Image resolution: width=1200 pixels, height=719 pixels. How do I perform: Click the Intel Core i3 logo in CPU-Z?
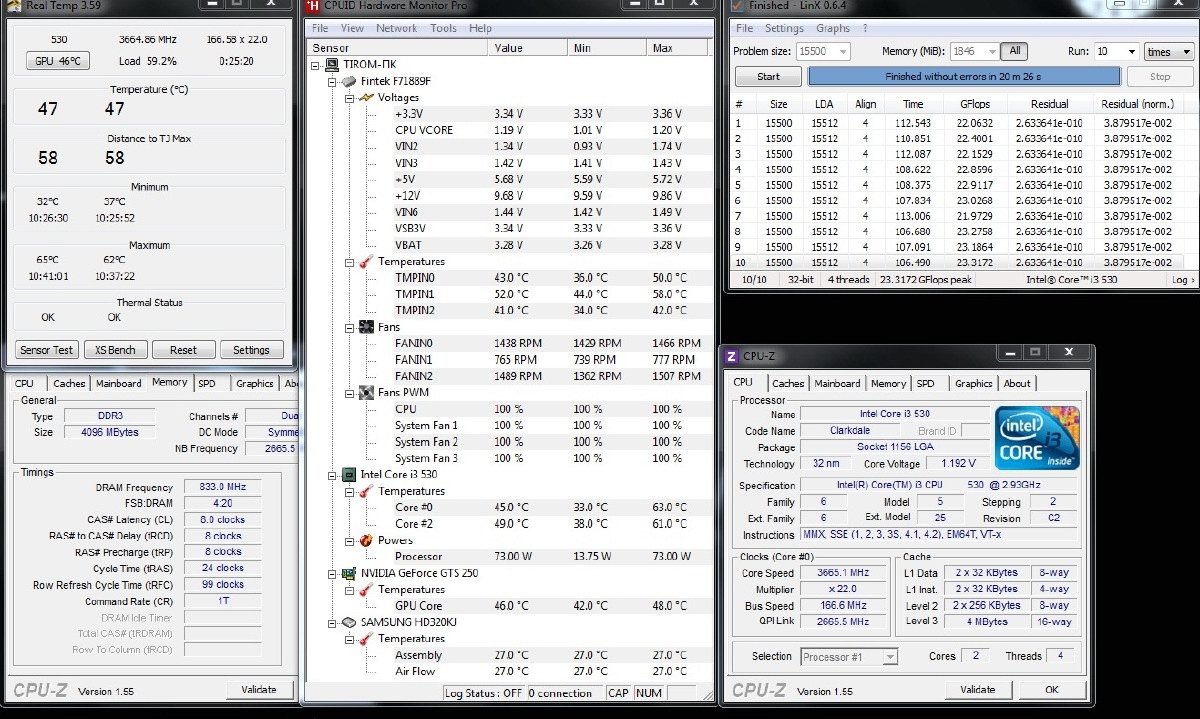coord(1037,438)
